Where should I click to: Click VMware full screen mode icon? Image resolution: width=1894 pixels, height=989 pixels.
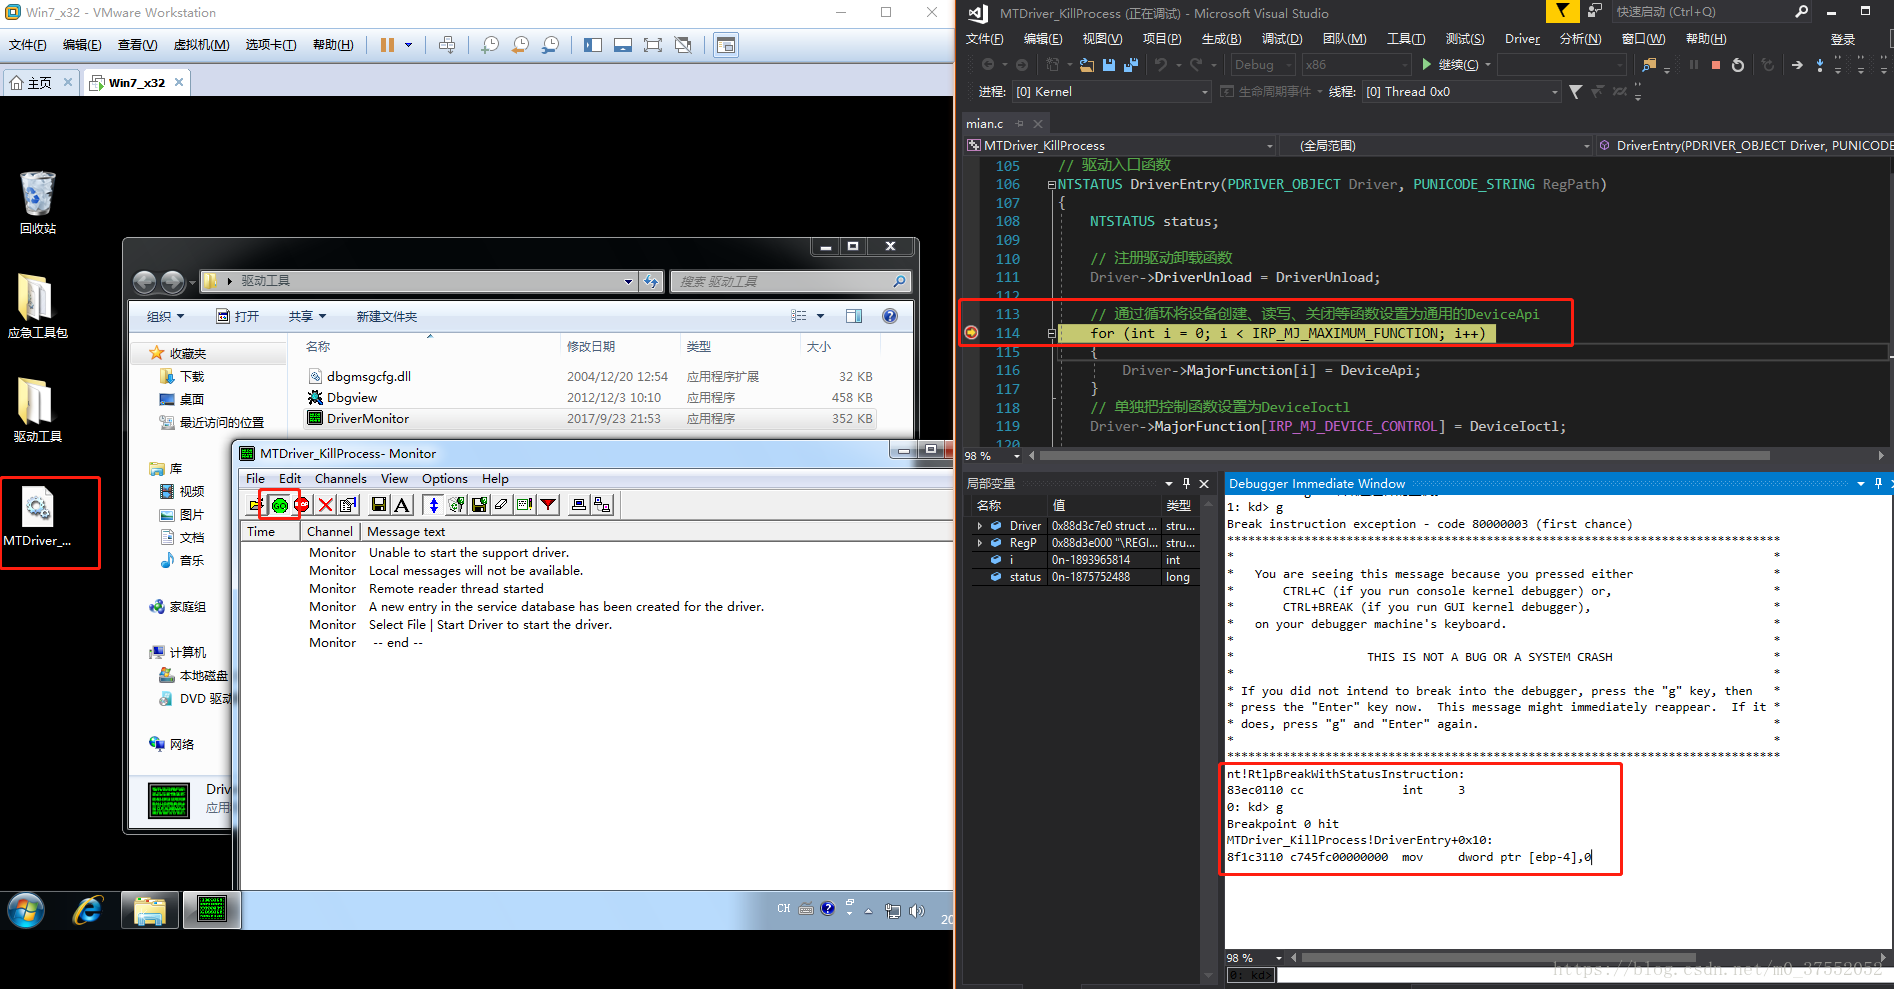click(x=653, y=45)
